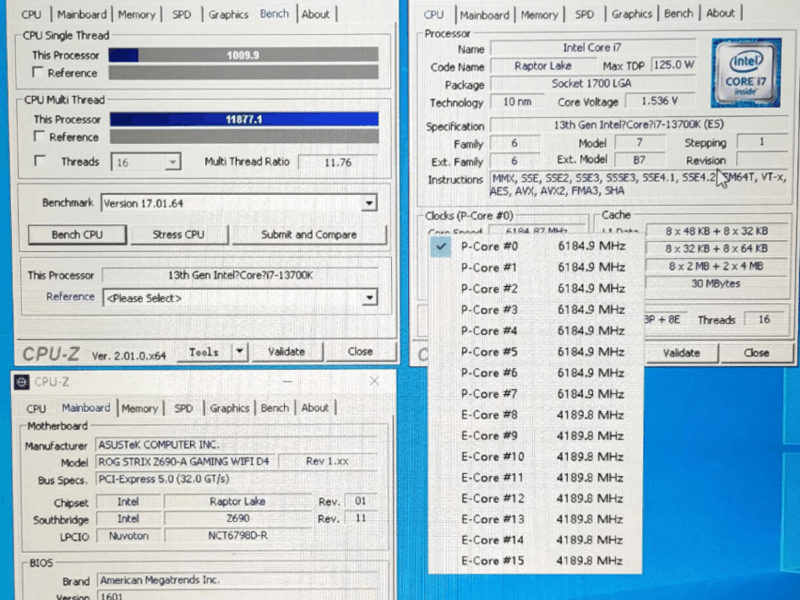Screen dimensions: 800x600
Task: Select the checked P-Core #0 menu entry
Action: (x=535, y=246)
